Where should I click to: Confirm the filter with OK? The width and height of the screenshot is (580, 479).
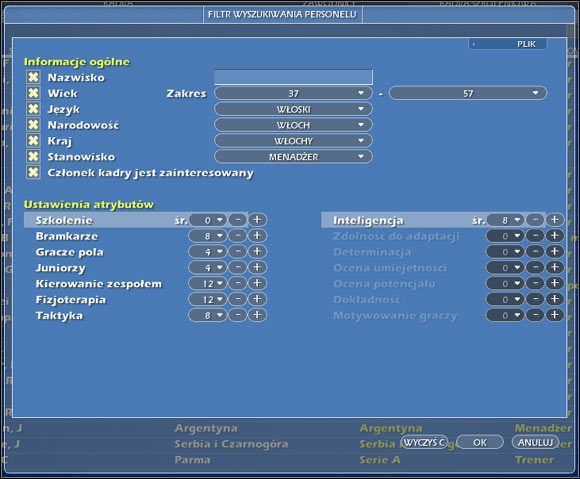480,442
